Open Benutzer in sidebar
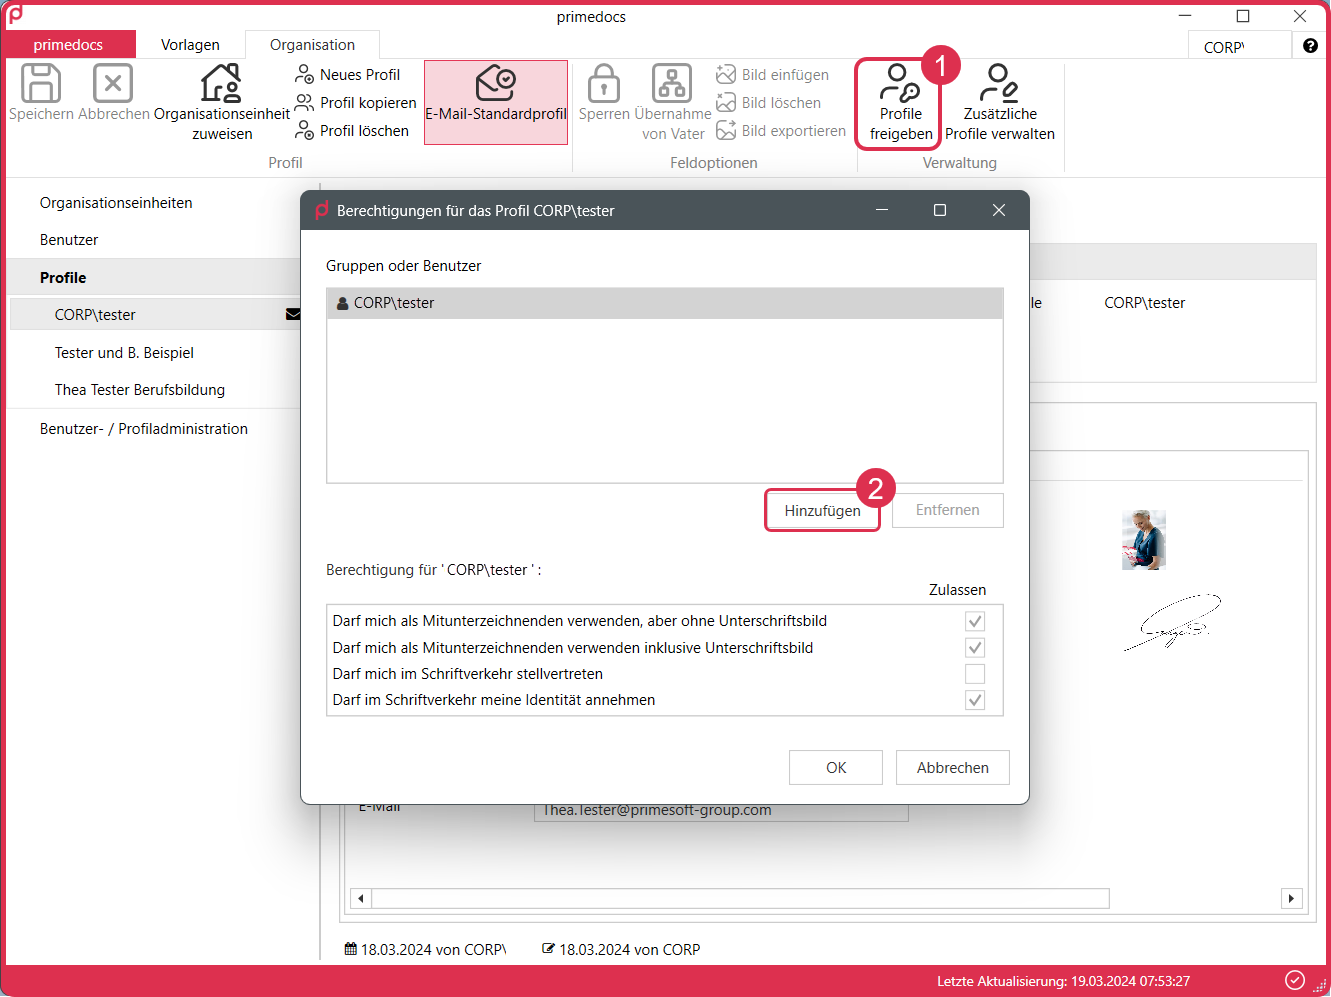The height and width of the screenshot is (997, 1331). 69,240
